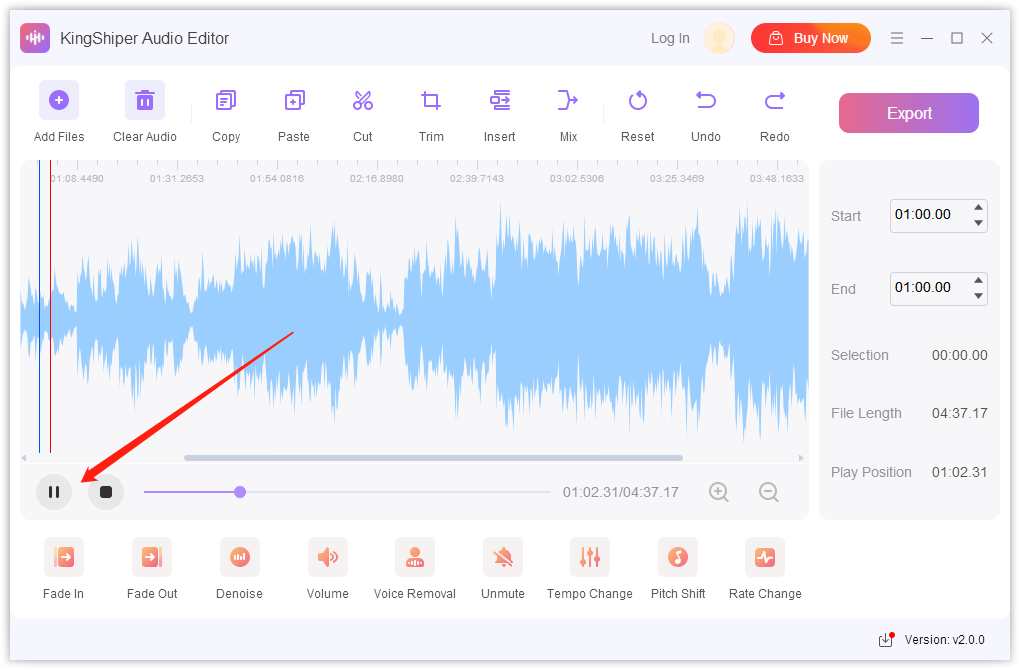Click the playback progress slider handle
The height and width of the screenshot is (670, 1020).
click(x=240, y=492)
